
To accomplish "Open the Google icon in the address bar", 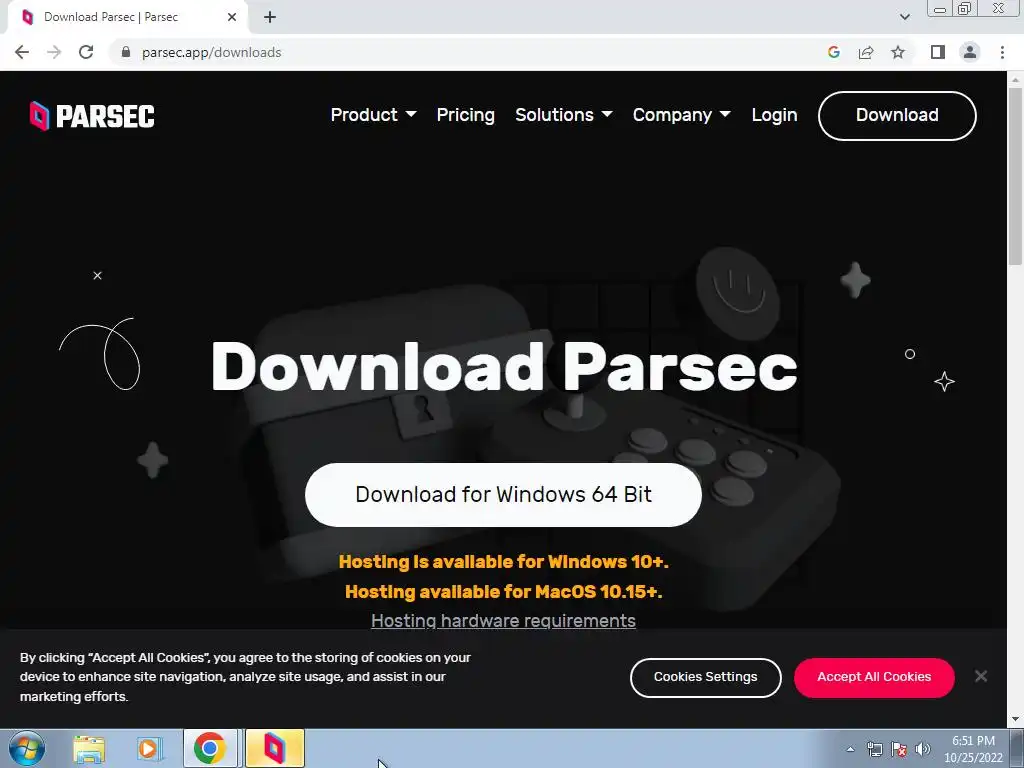I will pyautogui.click(x=833, y=52).
